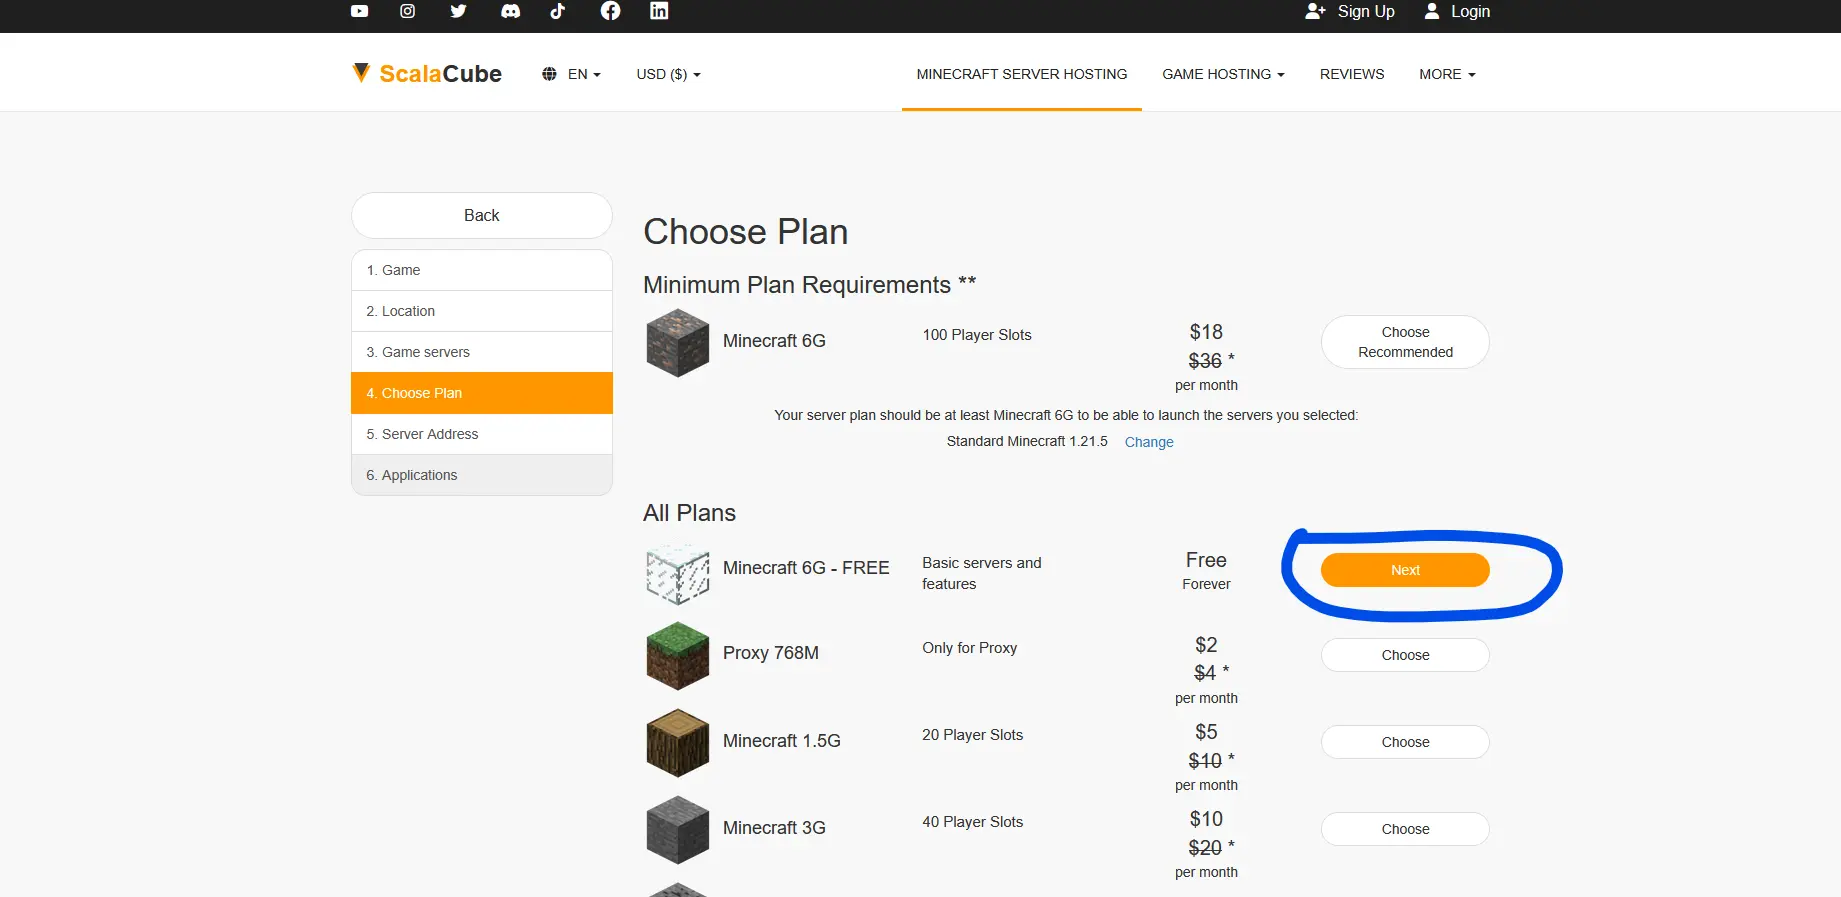The image size is (1841, 897).
Task: Click the Minecraft 6G - FREE block icon
Action: [x=678, y=574]
